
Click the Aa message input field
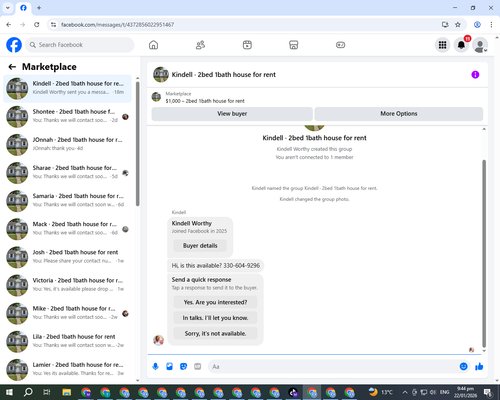[x=333, y=367]
